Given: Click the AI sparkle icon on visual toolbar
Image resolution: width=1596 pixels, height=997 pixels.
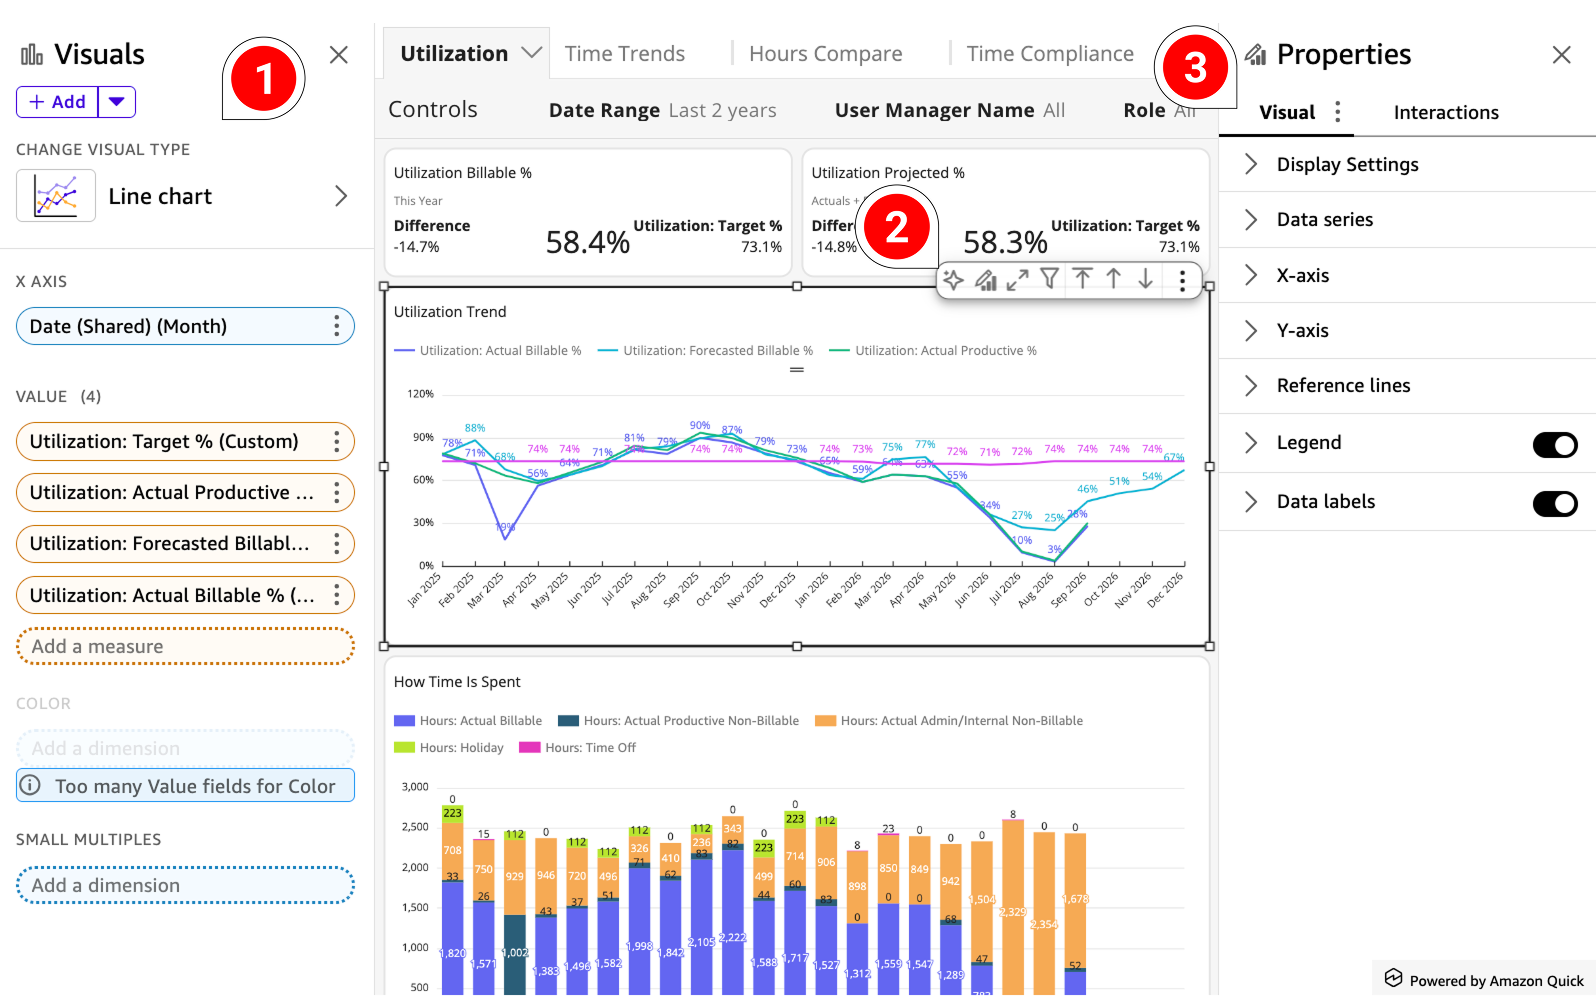Looking at the screenshot, I should (x=953, y=280).
